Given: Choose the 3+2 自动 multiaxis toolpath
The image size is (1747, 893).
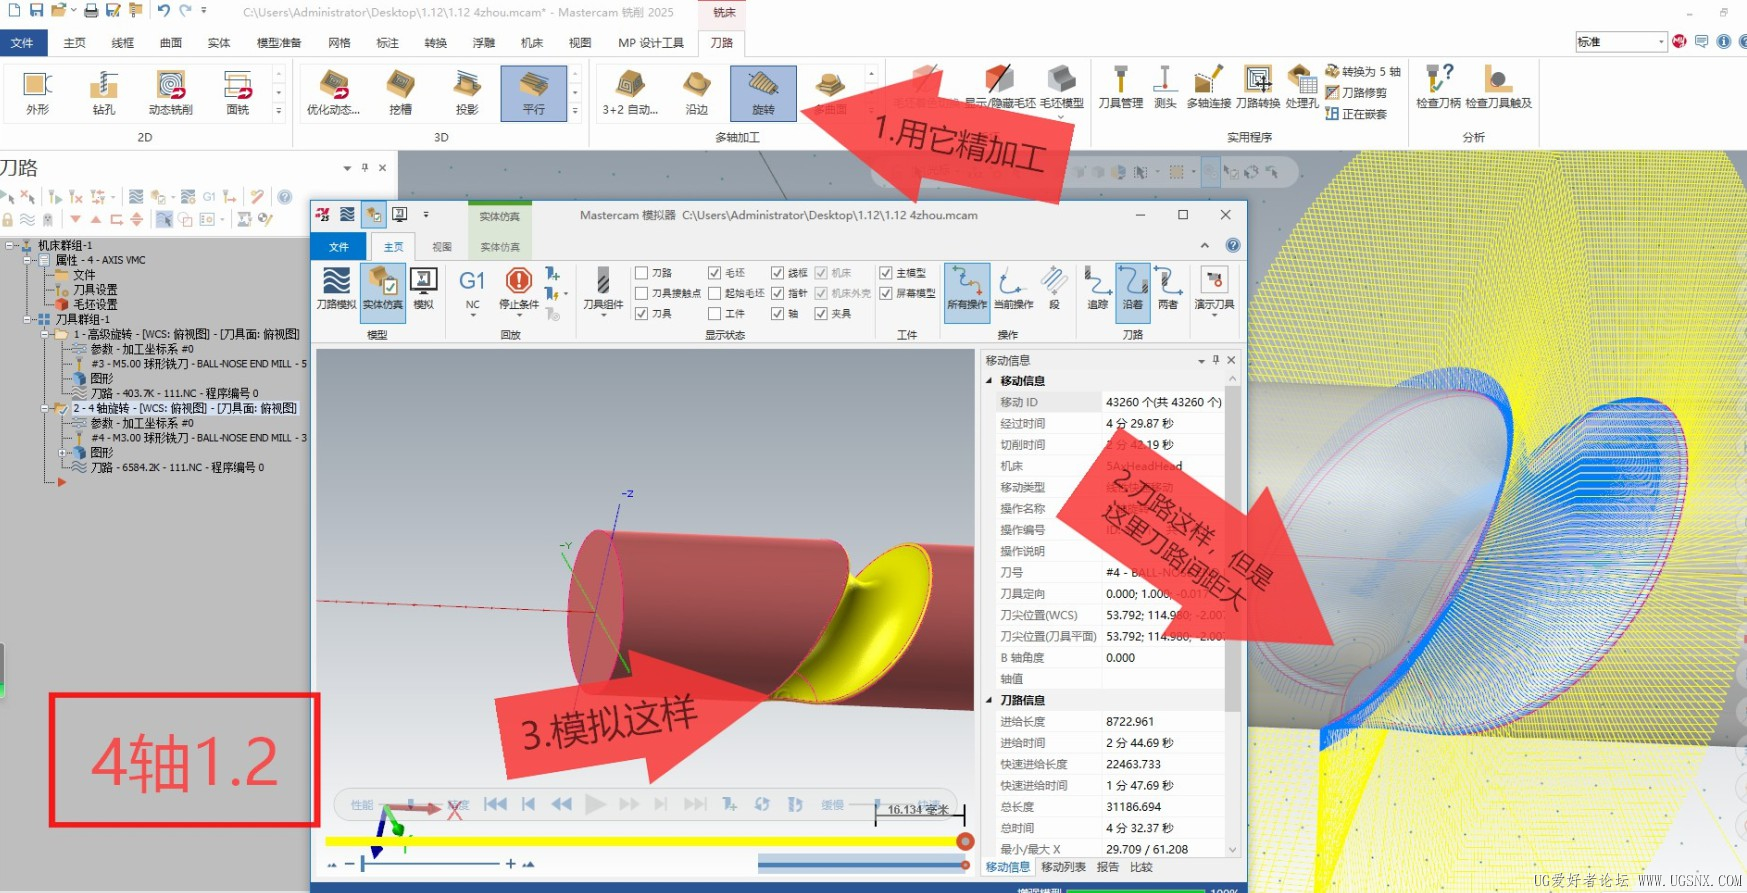Looking at the screenshot, I should 630,94.
